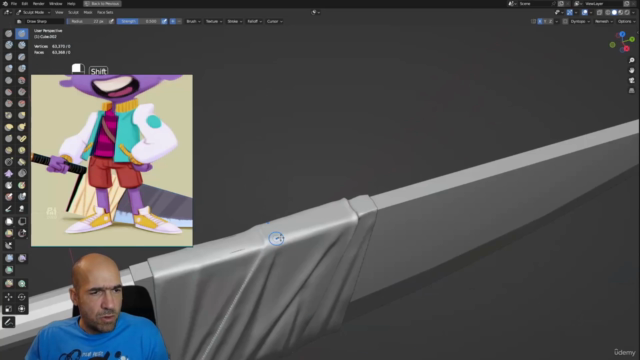Open the Sculpt header menu

pos(73,12)
